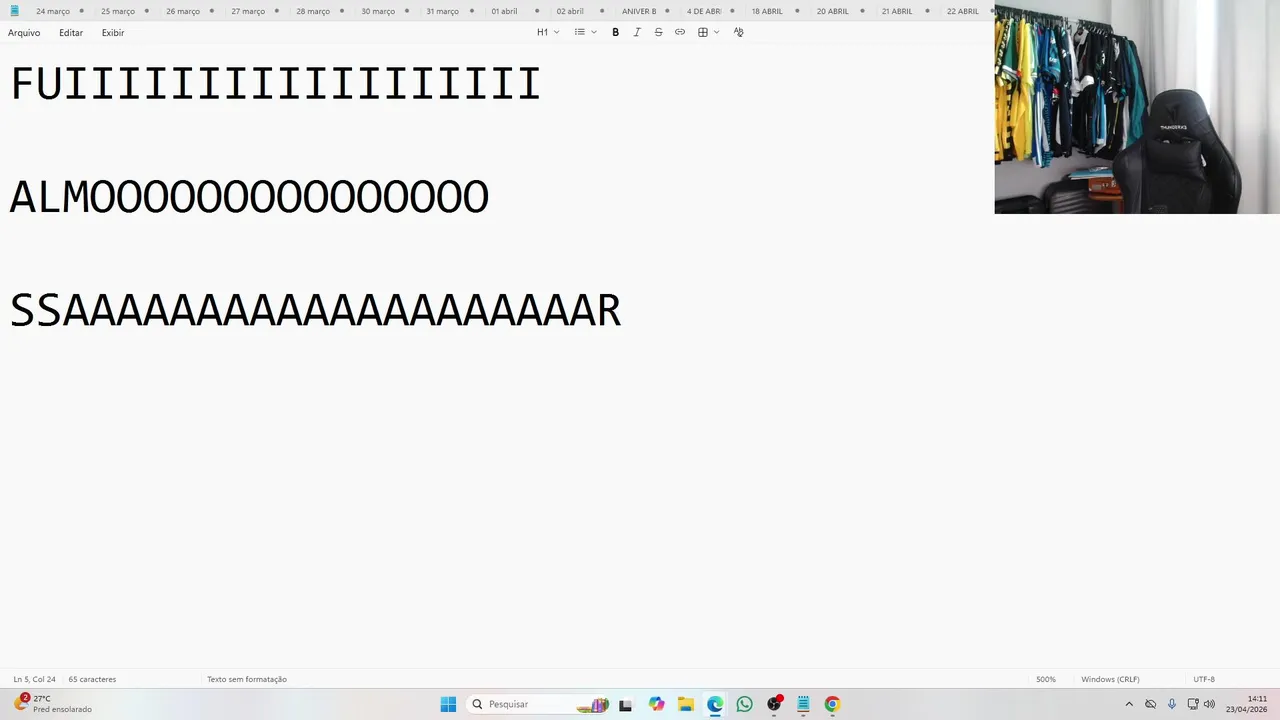Apply strikethrough formatting
Screen dimensions: 1280x720
[x=658, y=32]
